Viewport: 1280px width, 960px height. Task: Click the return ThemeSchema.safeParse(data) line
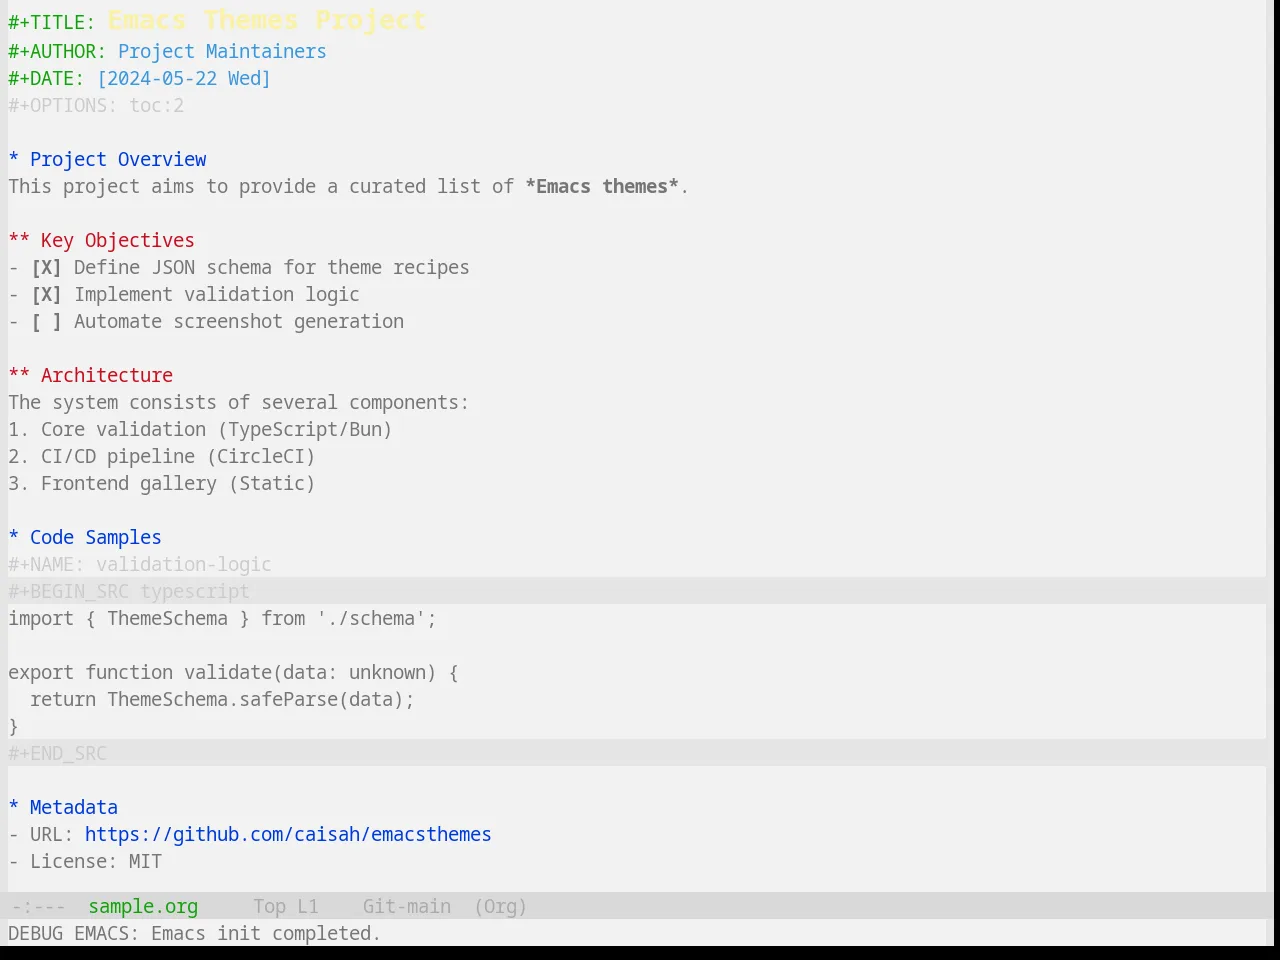pyautogui.click(x=222, y=699)
